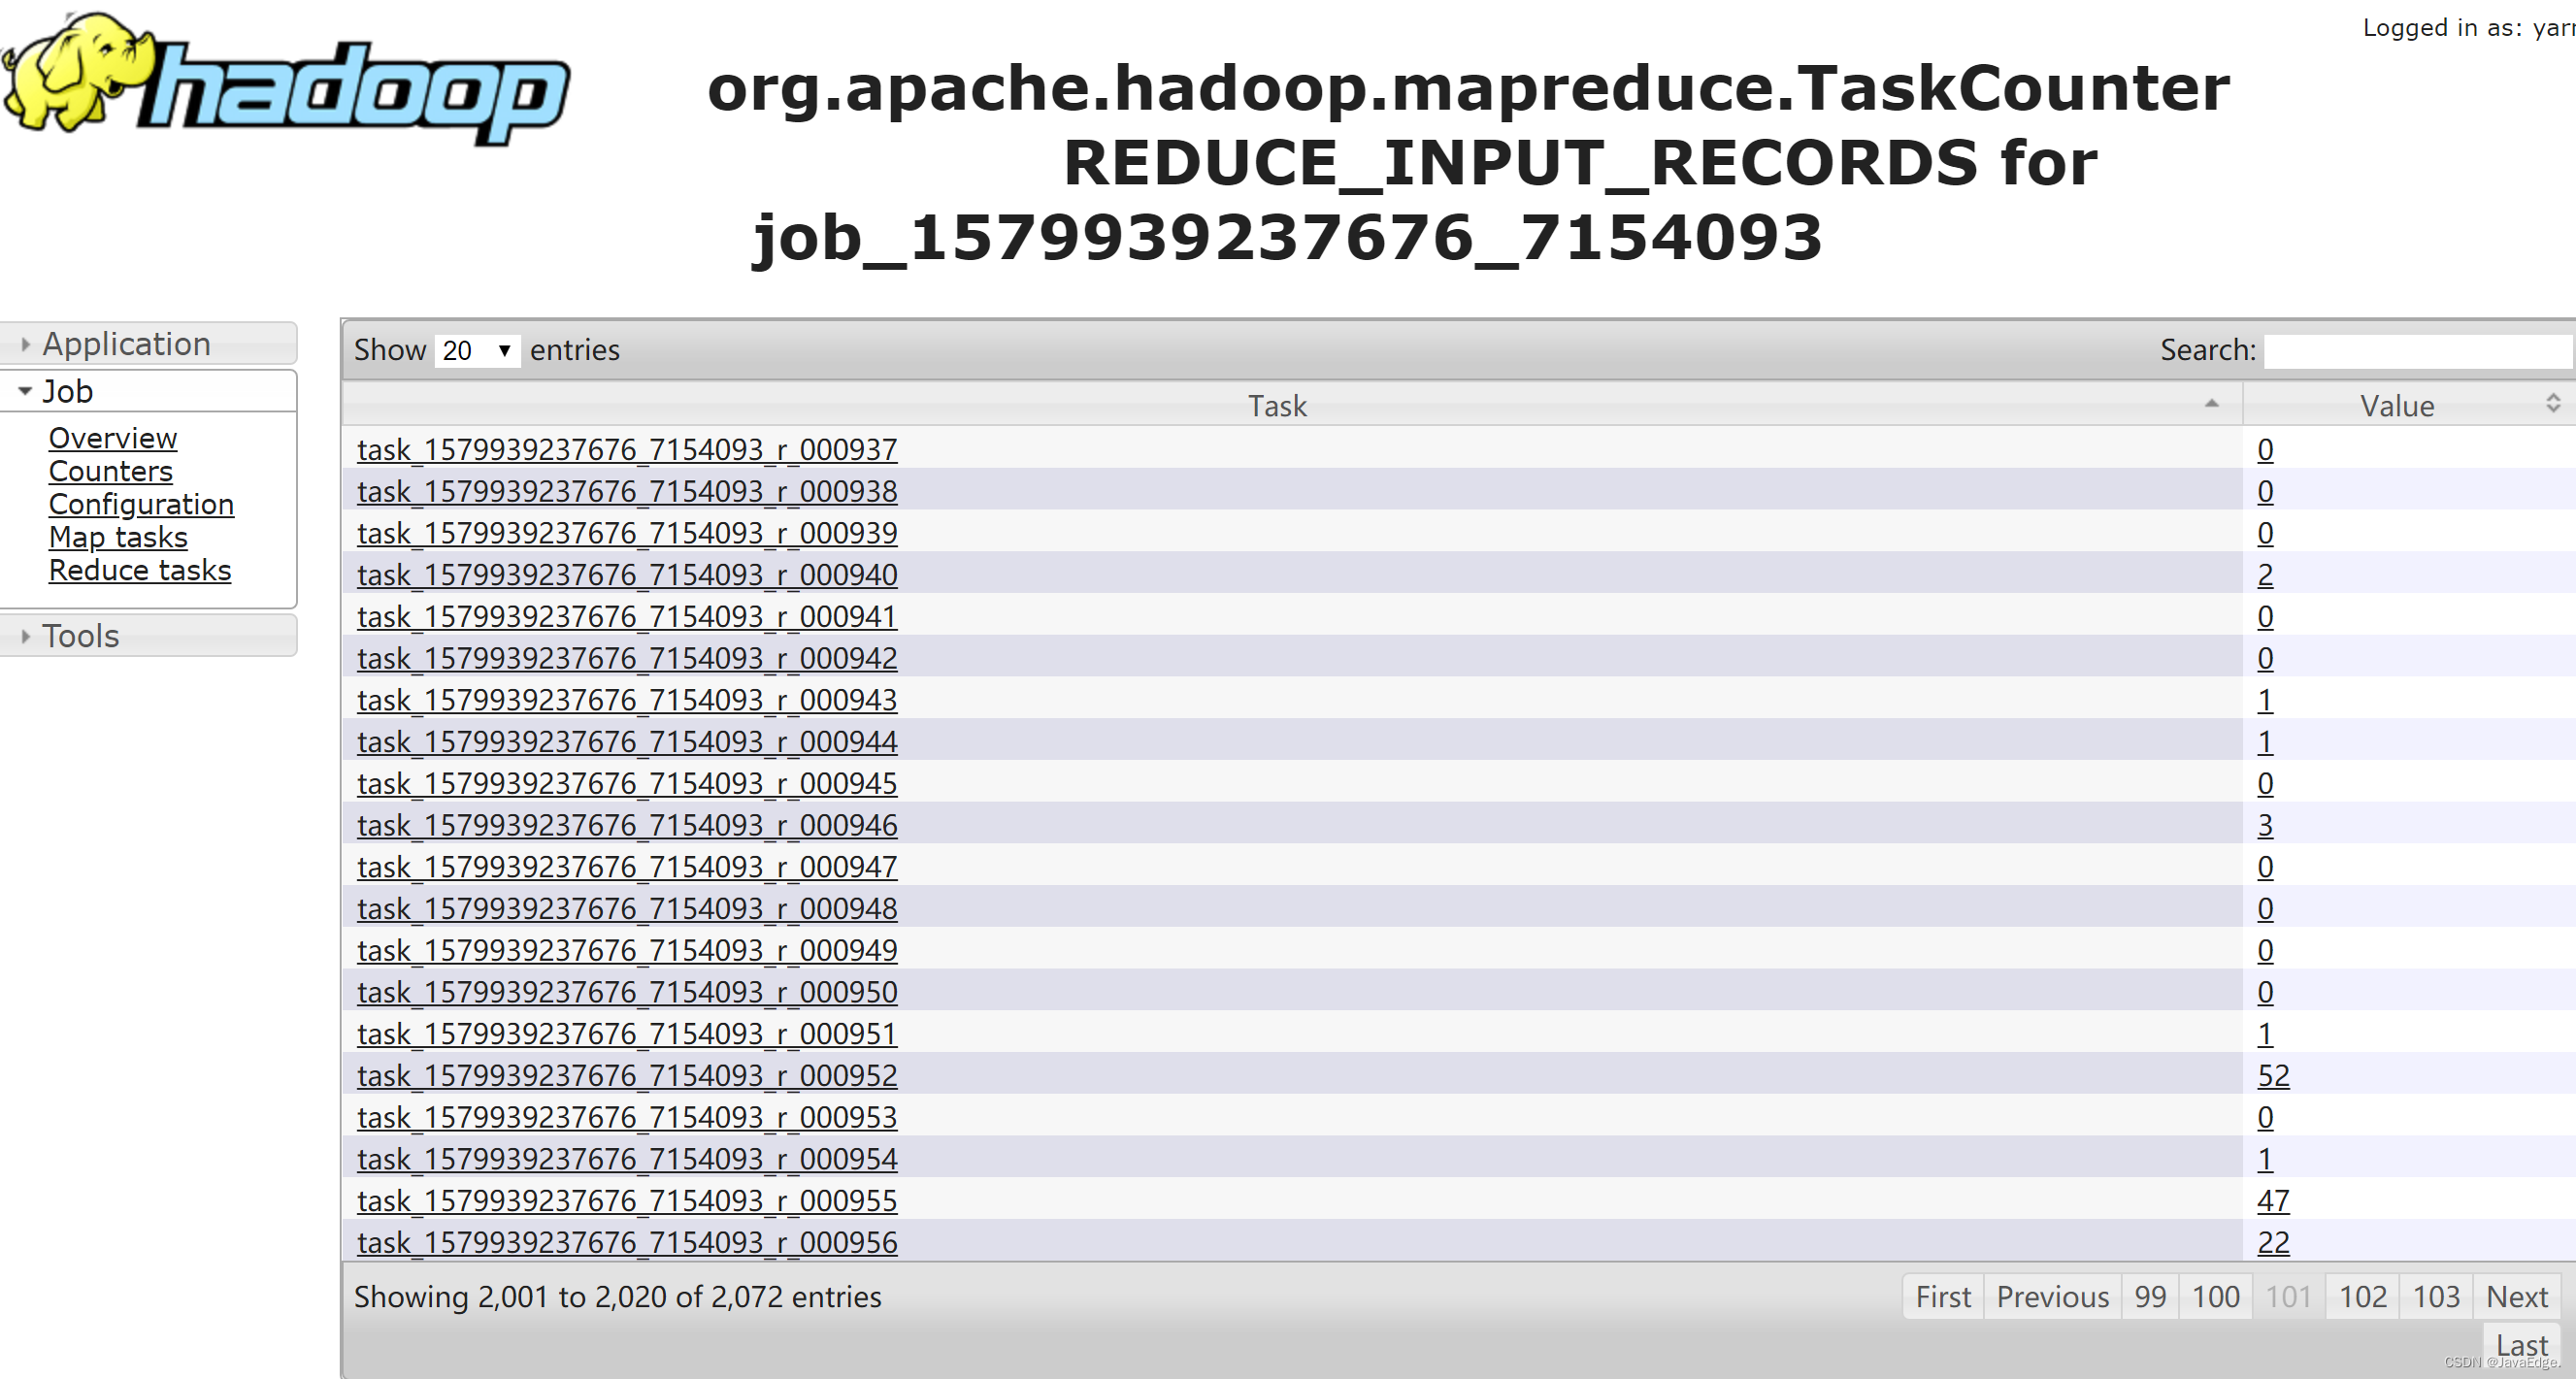
Task: Jump to page 103
Action: click(2435, 1297)
